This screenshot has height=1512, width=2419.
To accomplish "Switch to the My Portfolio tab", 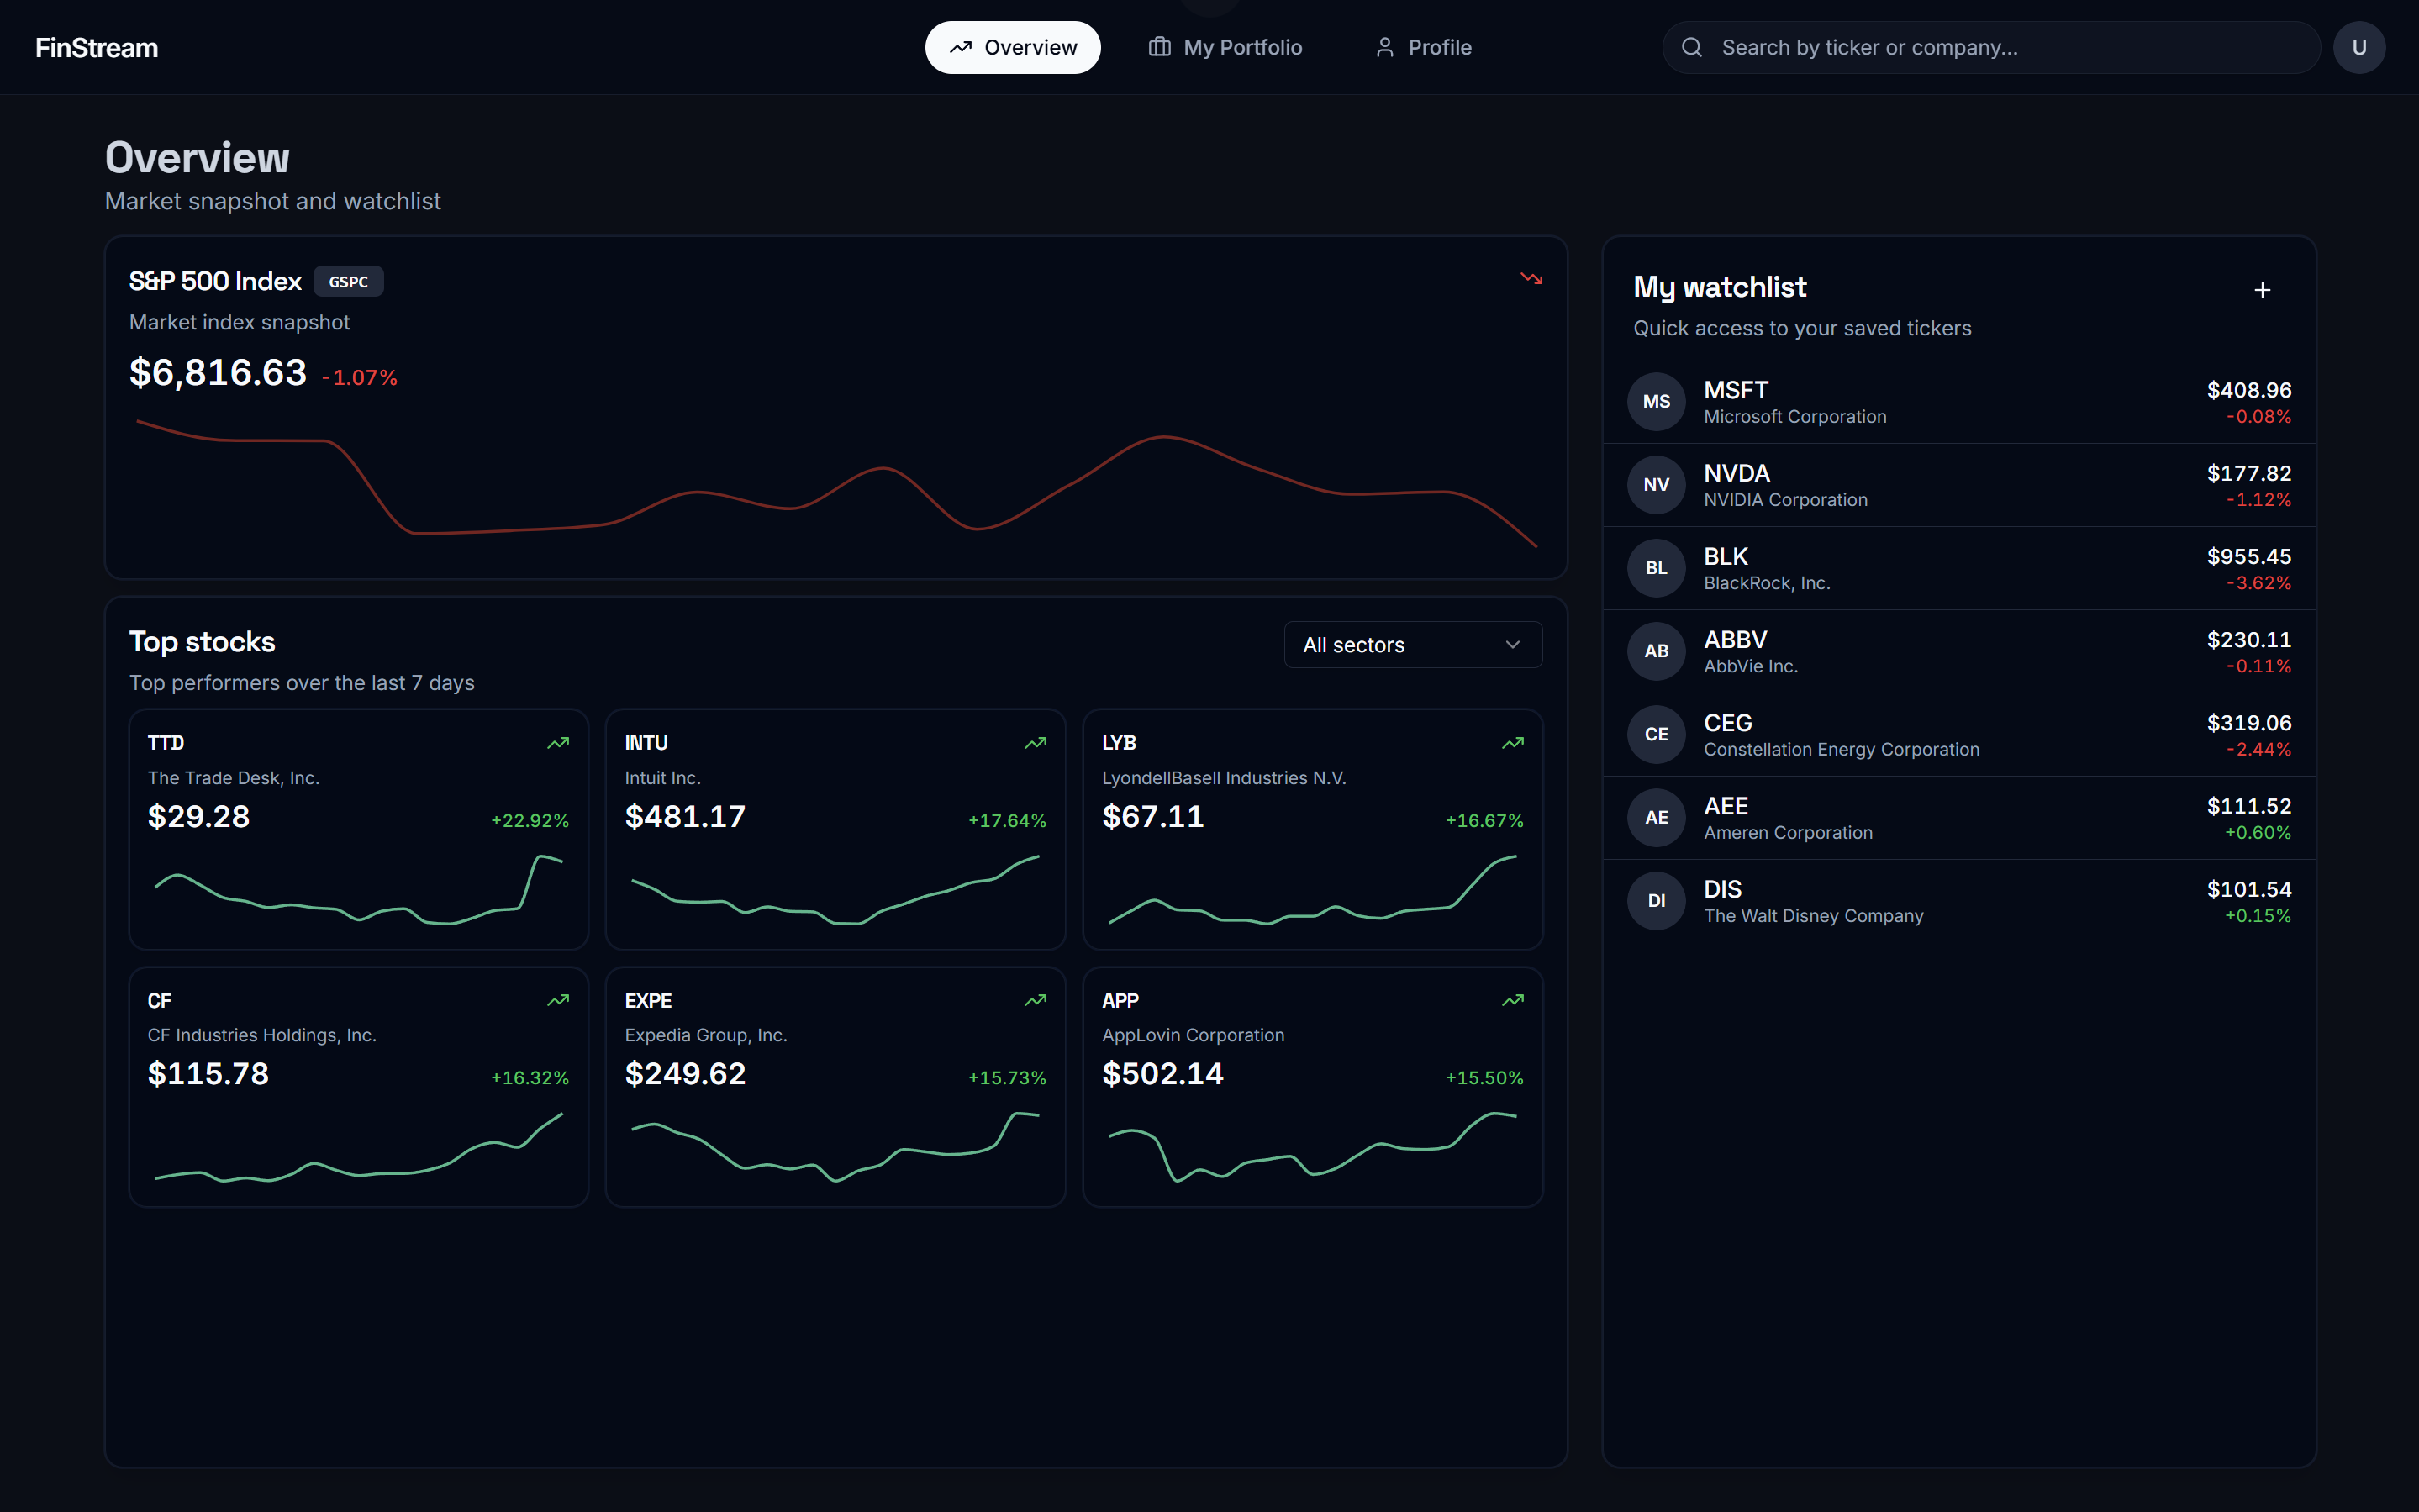I will [x=1225, y=48].
